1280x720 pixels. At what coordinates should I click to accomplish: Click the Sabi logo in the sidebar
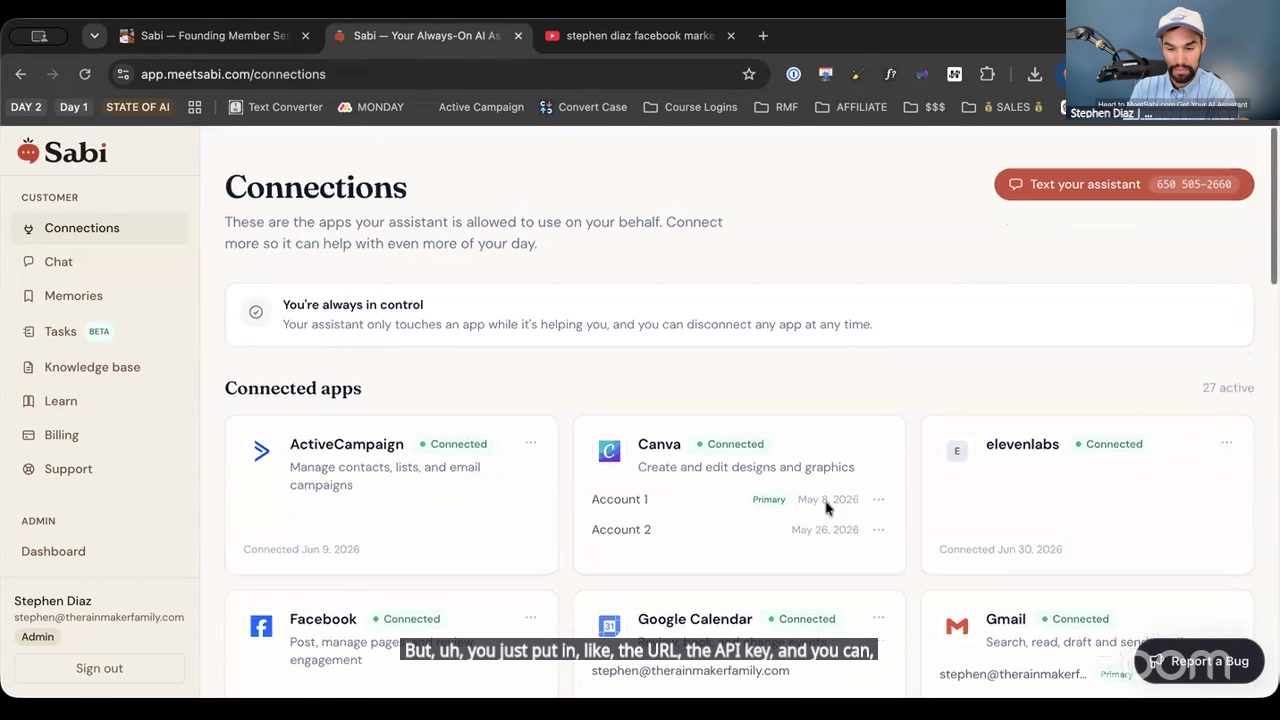pos(62,151)
